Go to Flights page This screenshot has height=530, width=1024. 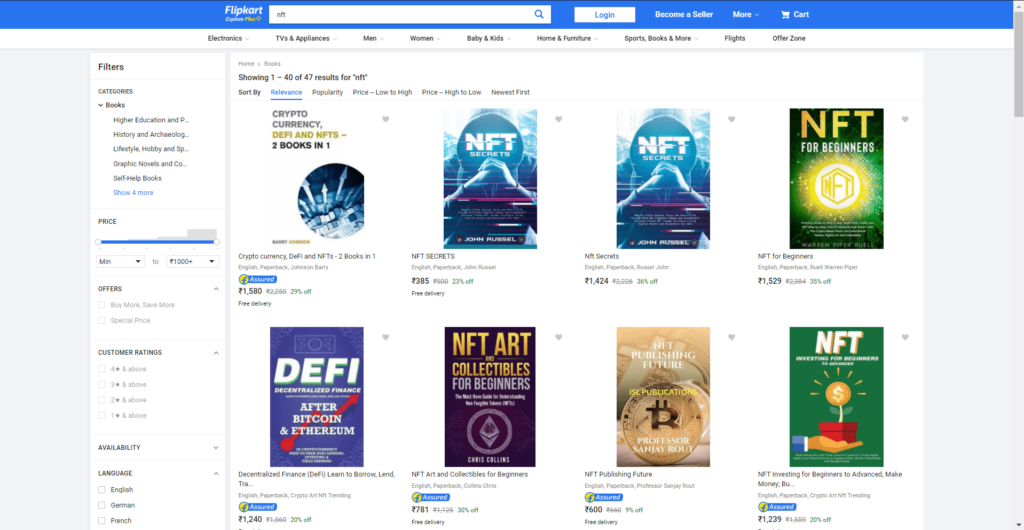tap(735, 39)
